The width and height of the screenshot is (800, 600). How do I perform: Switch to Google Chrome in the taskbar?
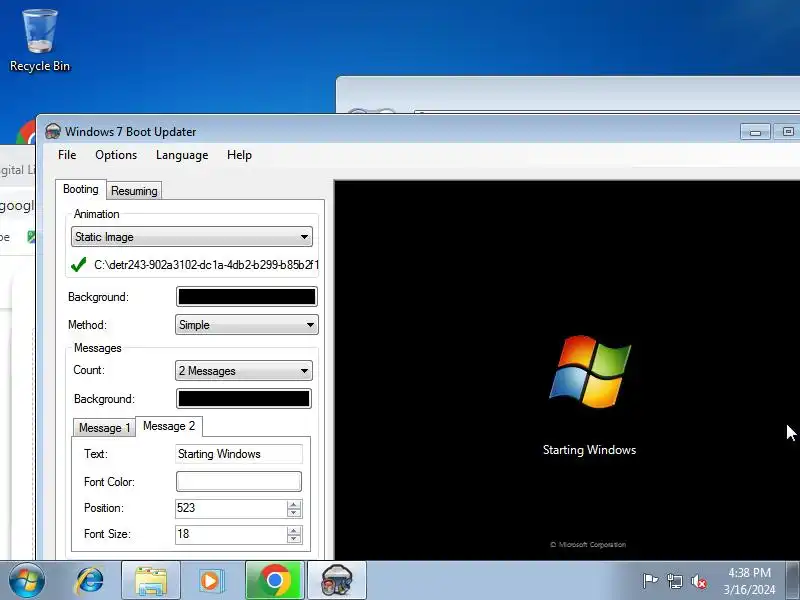tap(274, 581)
